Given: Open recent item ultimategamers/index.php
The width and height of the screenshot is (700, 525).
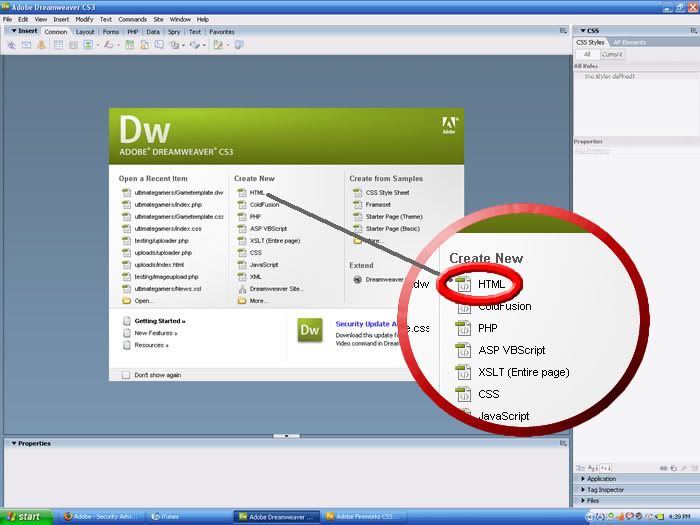Looking at the screenshot, I should (168, 204).
